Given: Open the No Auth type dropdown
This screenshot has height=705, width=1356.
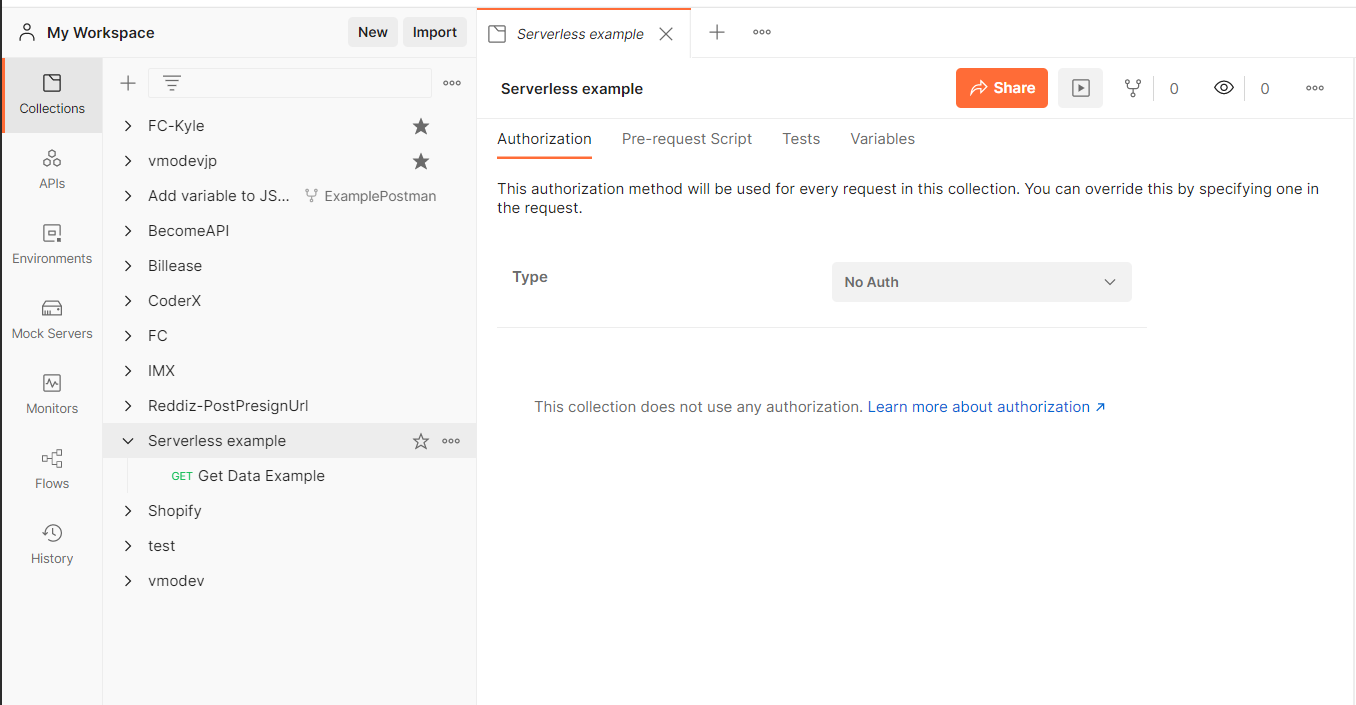Looking at the screenshot, I should click(981, 282).
